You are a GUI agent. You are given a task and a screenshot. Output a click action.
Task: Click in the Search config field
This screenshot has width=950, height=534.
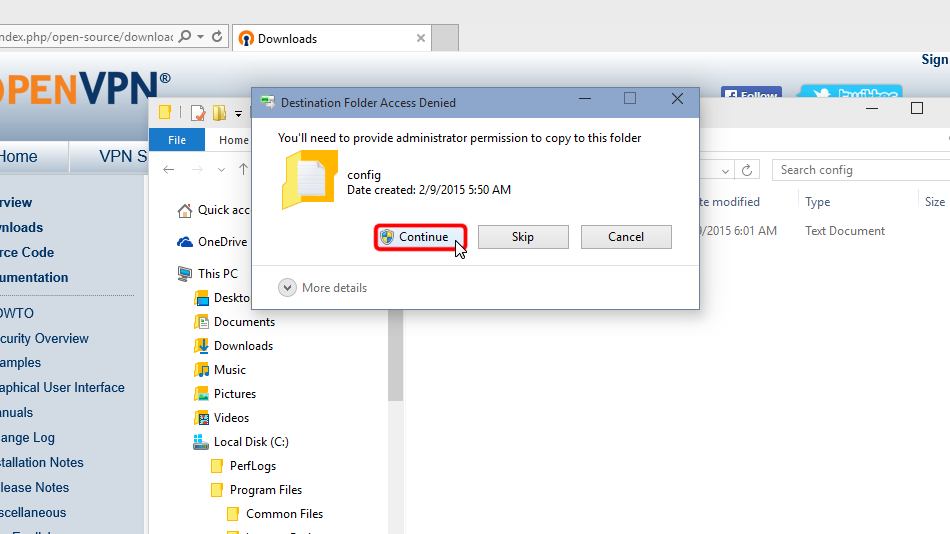coord(860,170)
